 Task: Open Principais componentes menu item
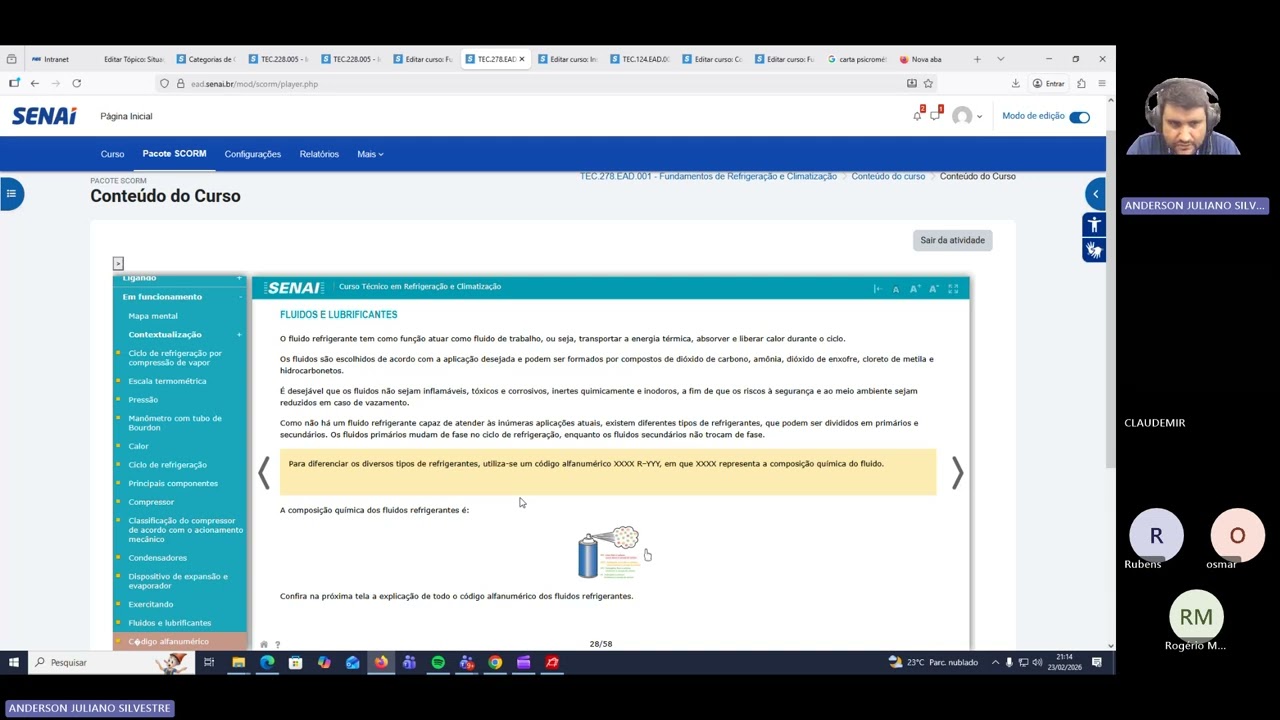coord(173,483)
